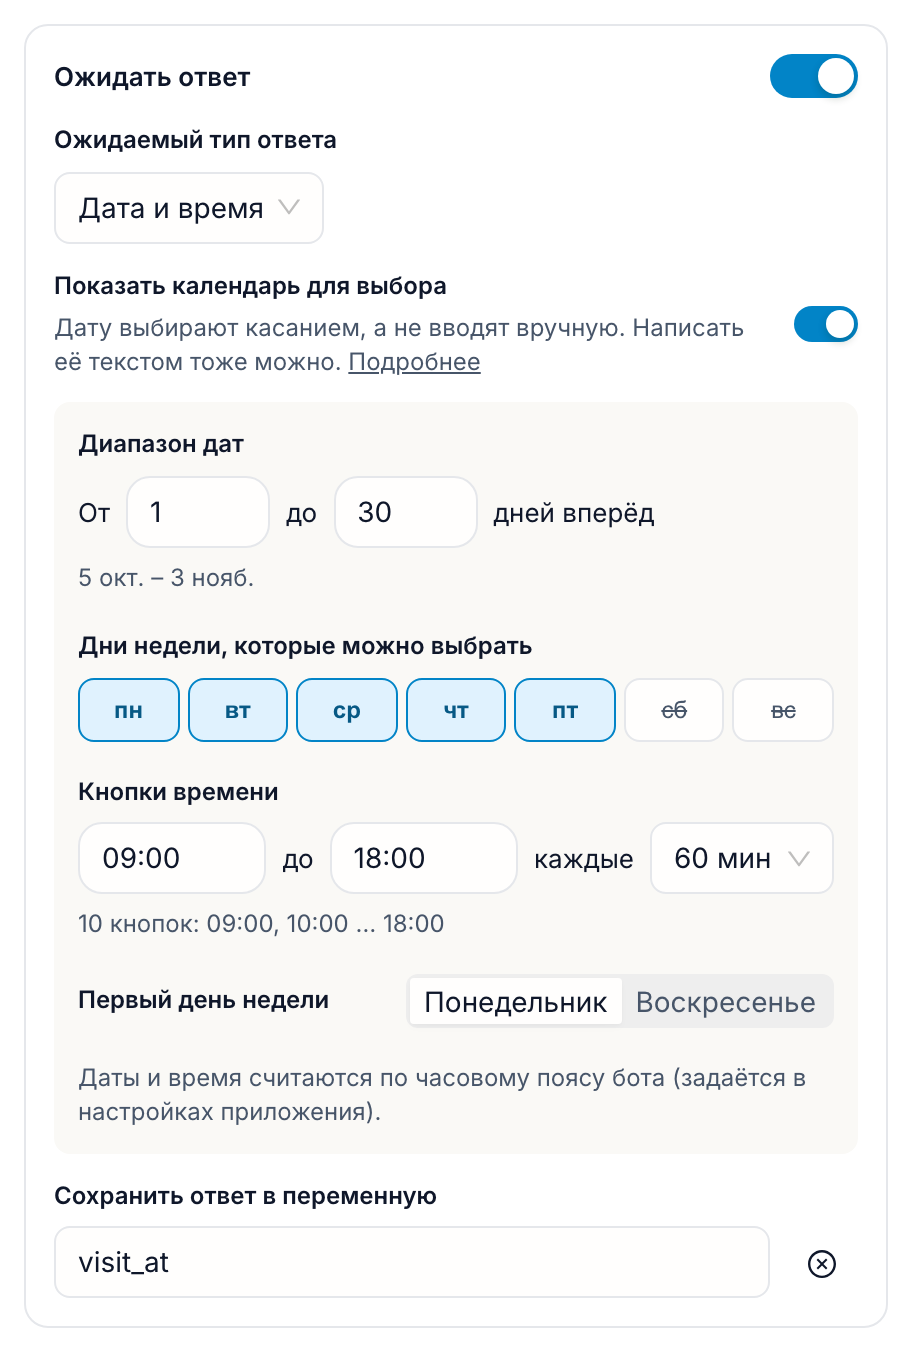
Task: Turn off the "Ожидать ответ" switch
Action: (x=813, y=76)
